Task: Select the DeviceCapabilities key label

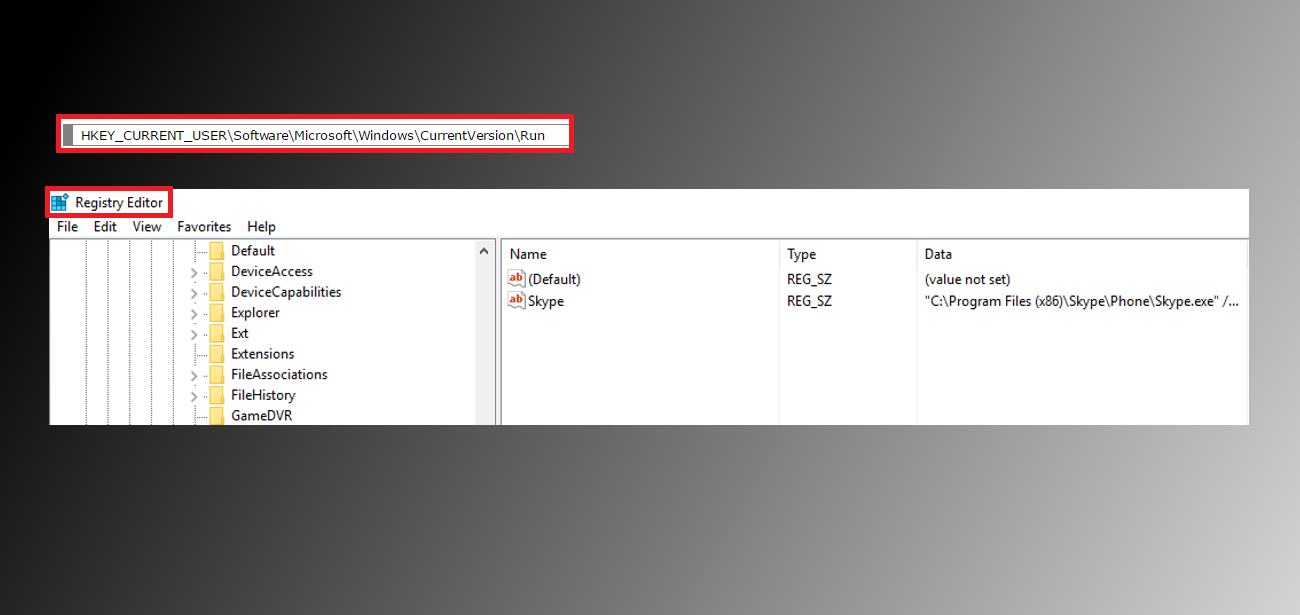Action: coord(286,292)
